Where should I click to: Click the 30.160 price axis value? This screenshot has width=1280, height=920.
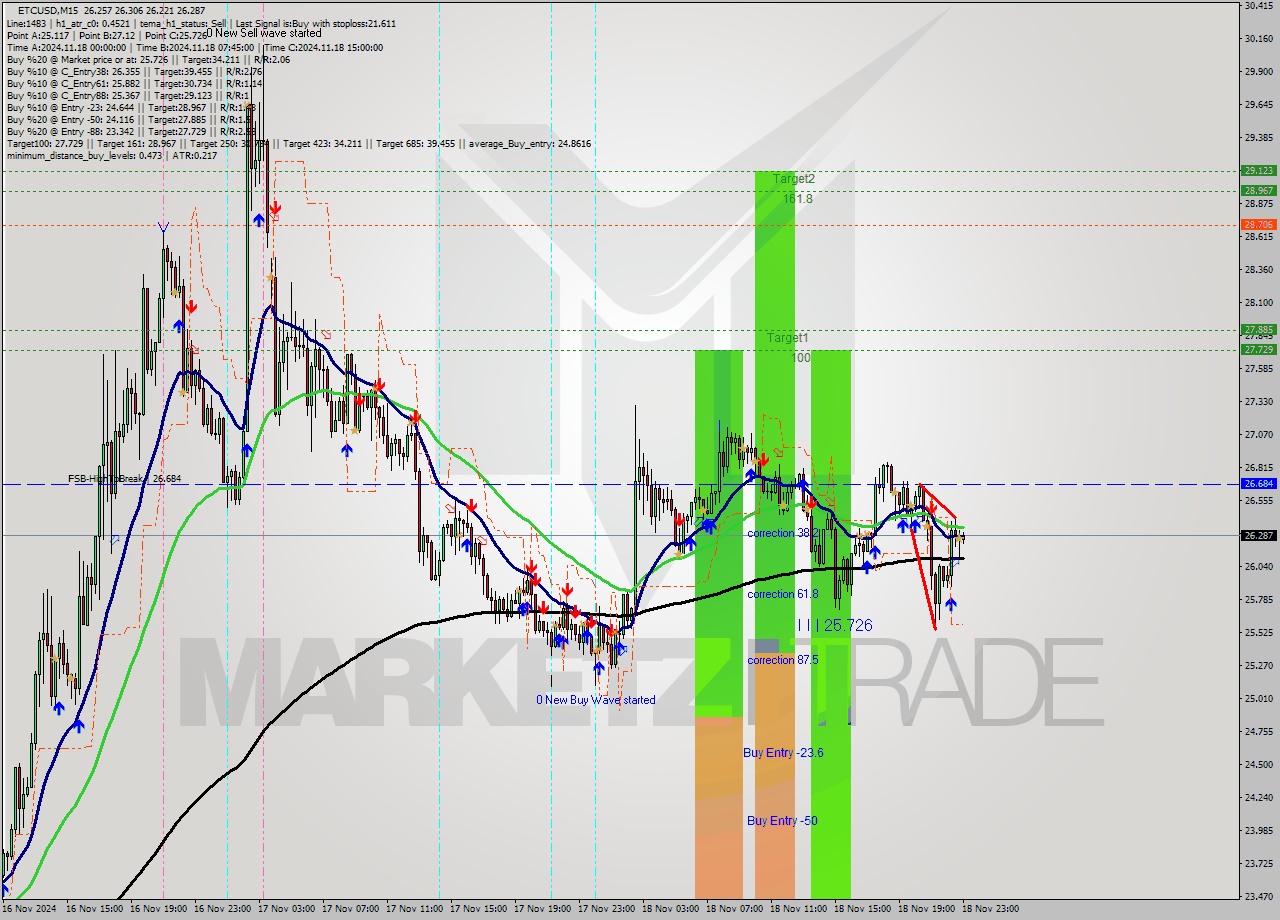point(1258,38)
